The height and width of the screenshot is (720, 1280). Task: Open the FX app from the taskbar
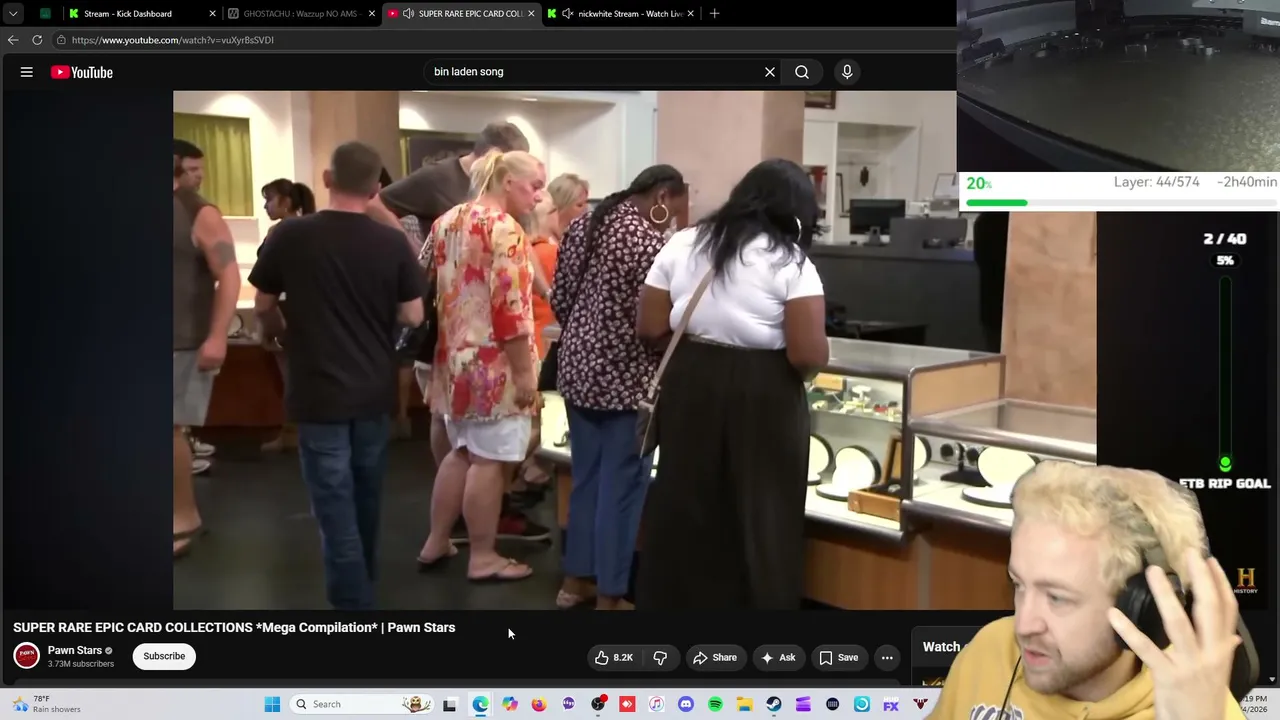[891, 704]
